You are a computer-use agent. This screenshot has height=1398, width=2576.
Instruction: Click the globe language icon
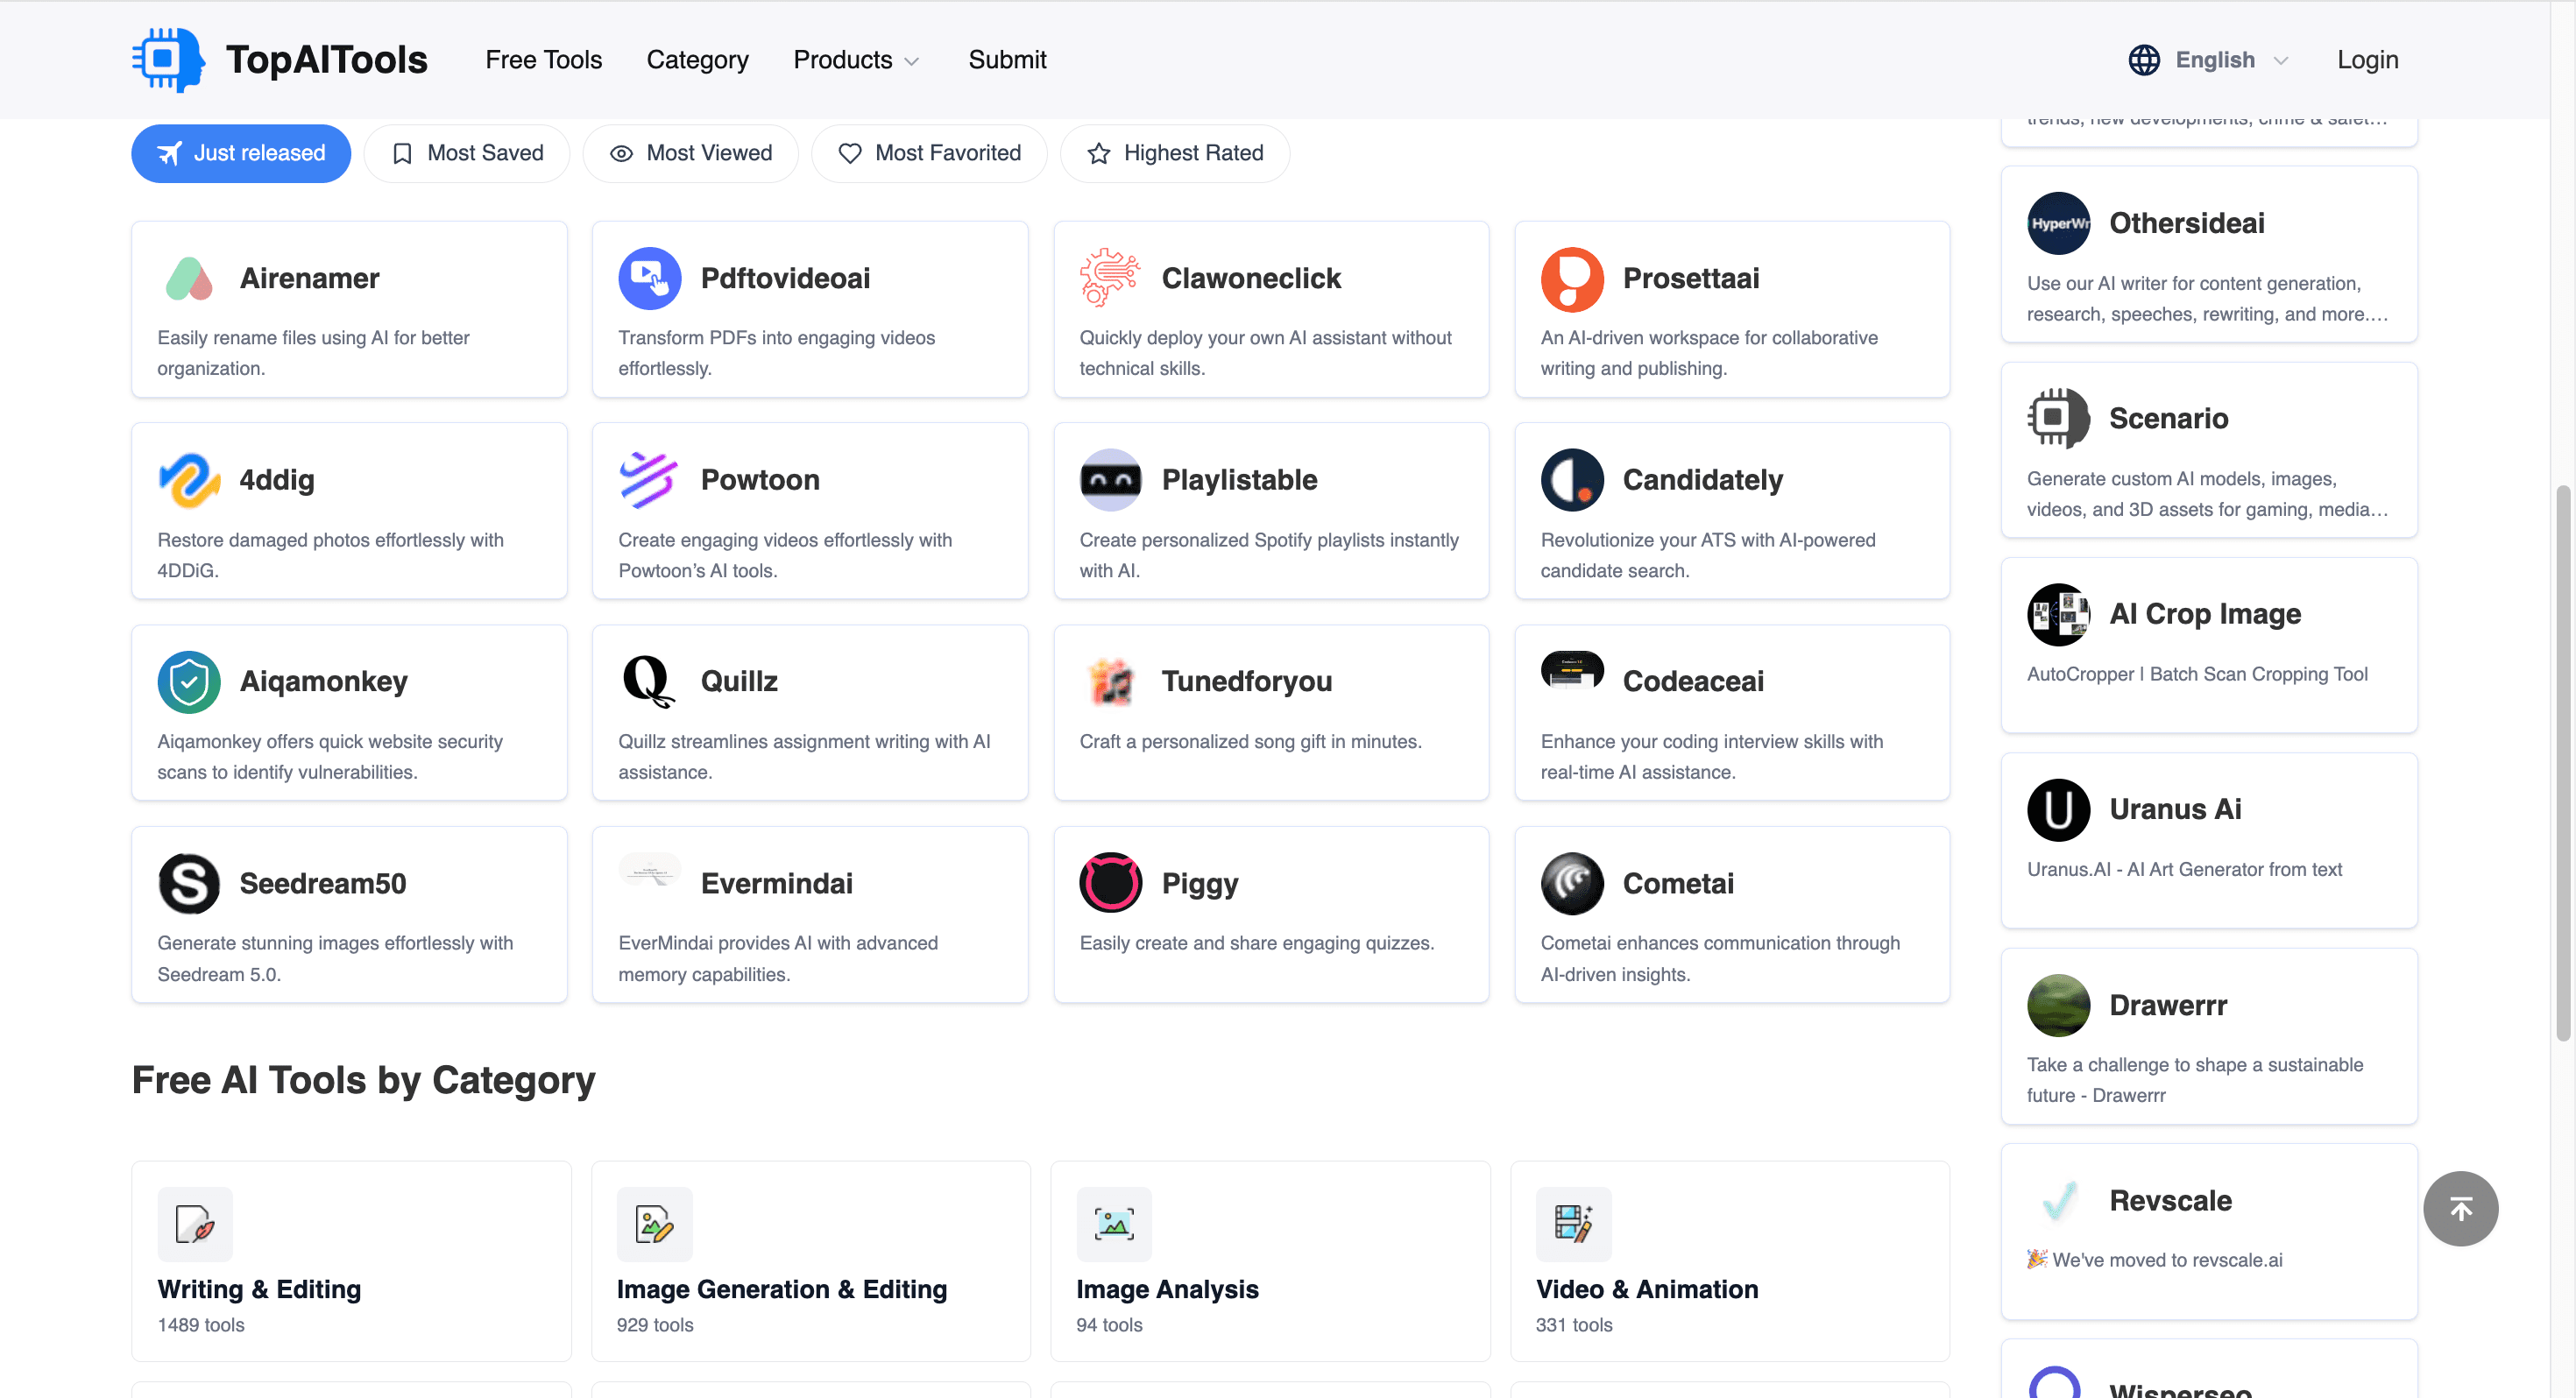(x=2144, y=60)
